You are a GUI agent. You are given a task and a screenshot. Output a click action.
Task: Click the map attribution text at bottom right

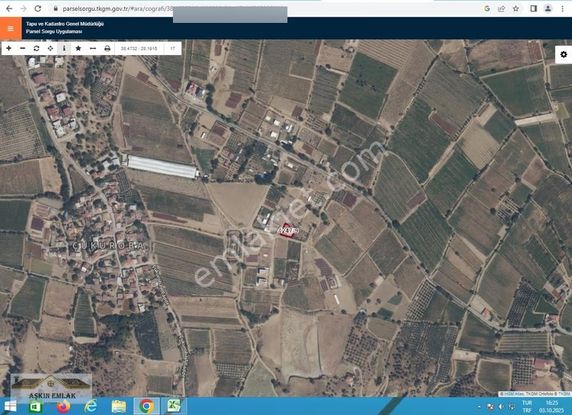534,394
